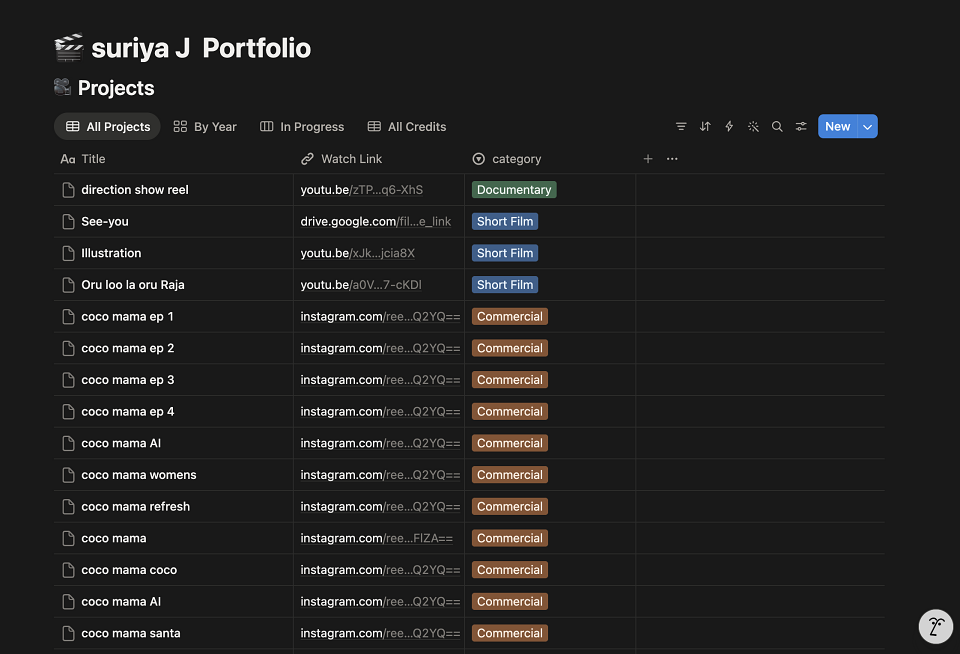
Task: Click page icon of Illustration row
Action: coord(69,254)
